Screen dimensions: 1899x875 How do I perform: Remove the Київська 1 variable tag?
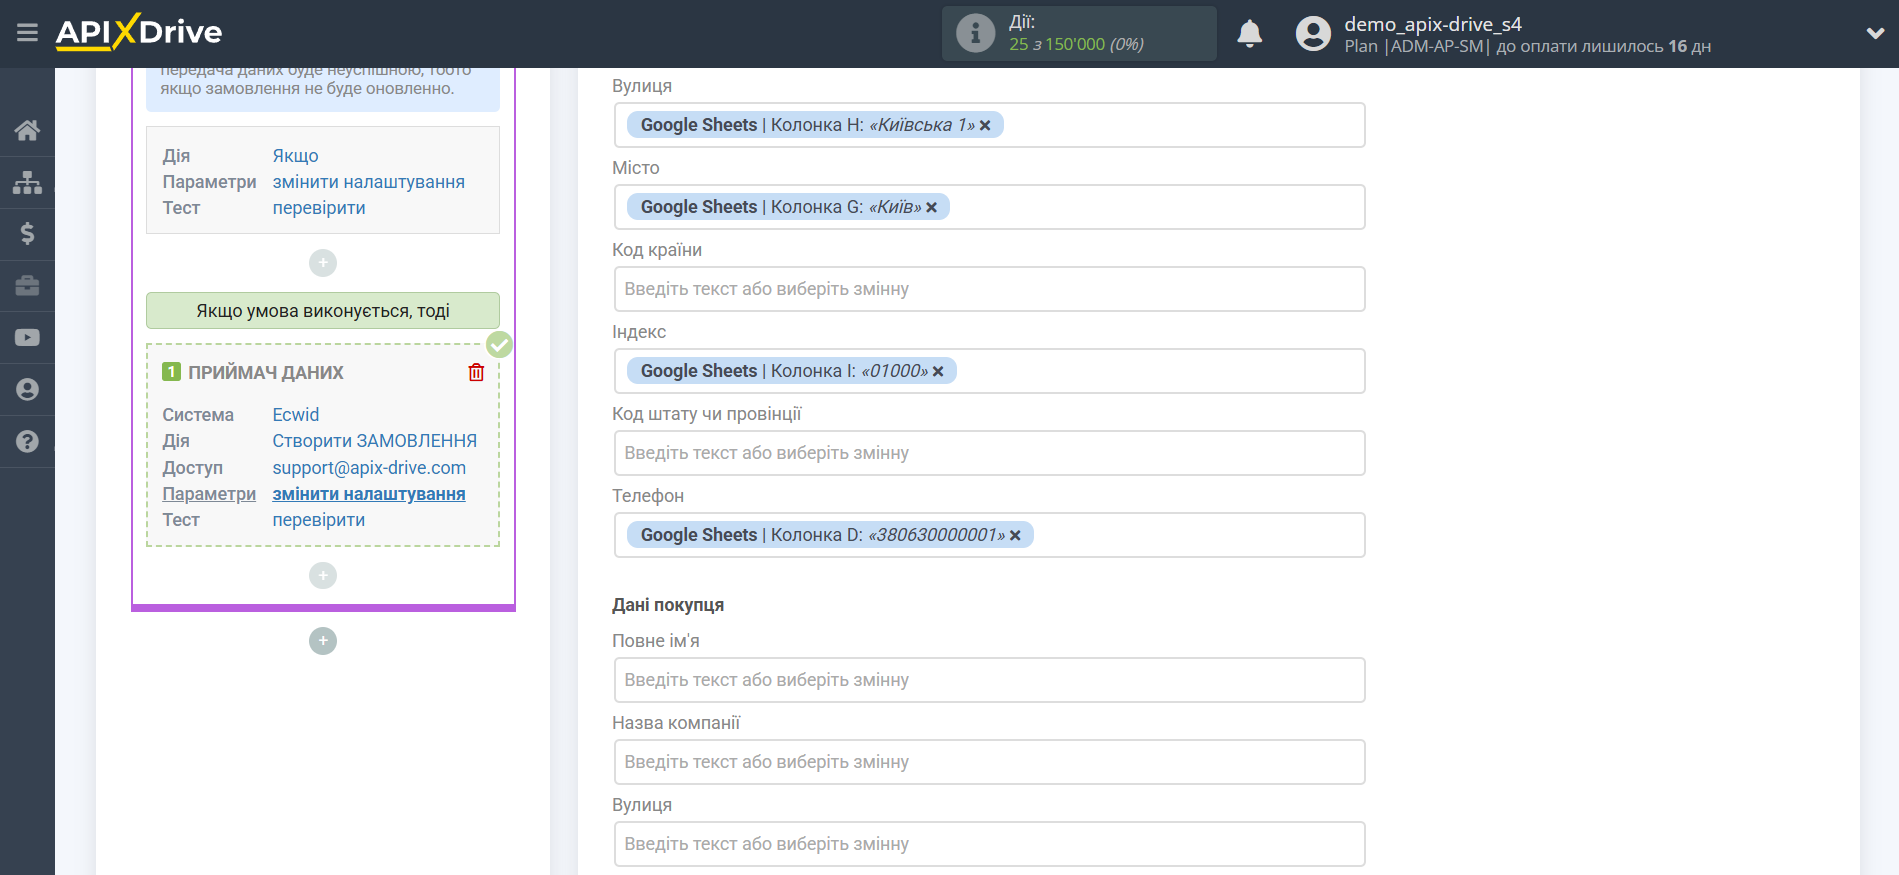tap(985, 125)
